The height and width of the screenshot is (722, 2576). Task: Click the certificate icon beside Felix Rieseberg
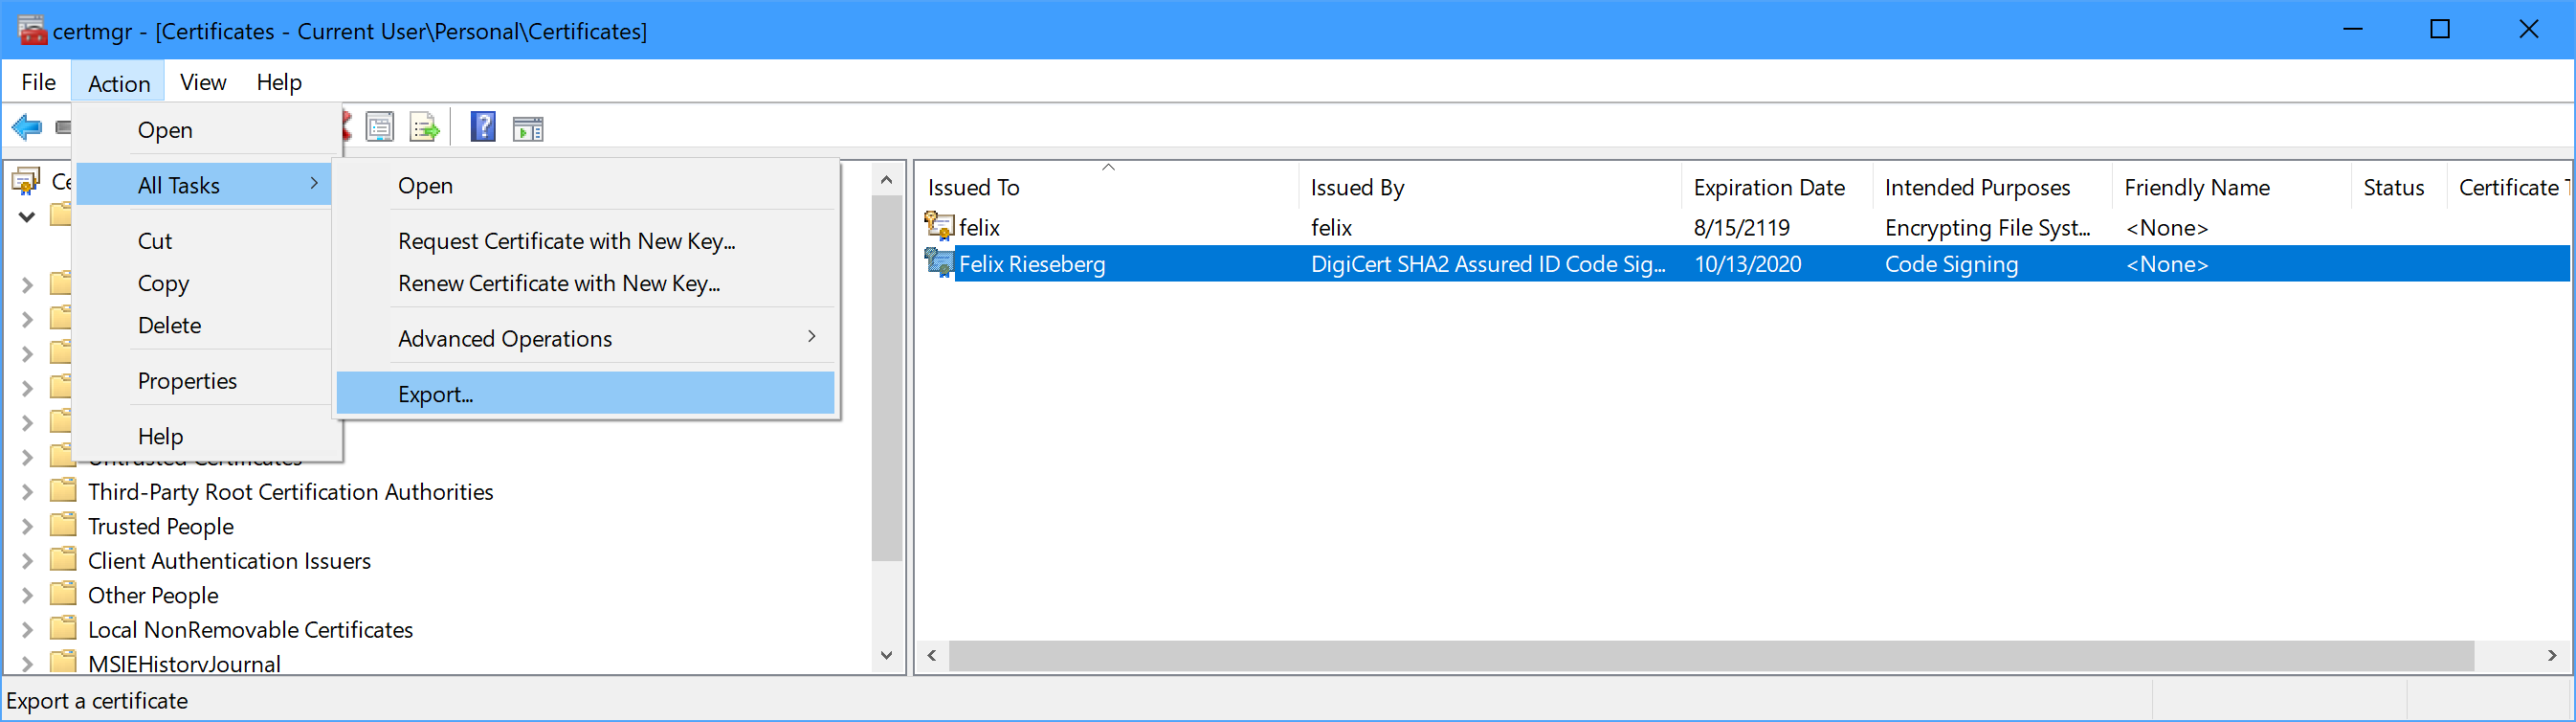tap(939, 263)
